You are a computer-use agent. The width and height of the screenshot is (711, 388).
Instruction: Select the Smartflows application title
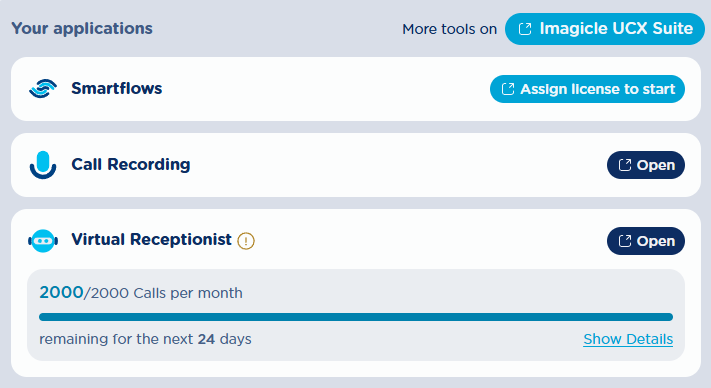point(117,88)
